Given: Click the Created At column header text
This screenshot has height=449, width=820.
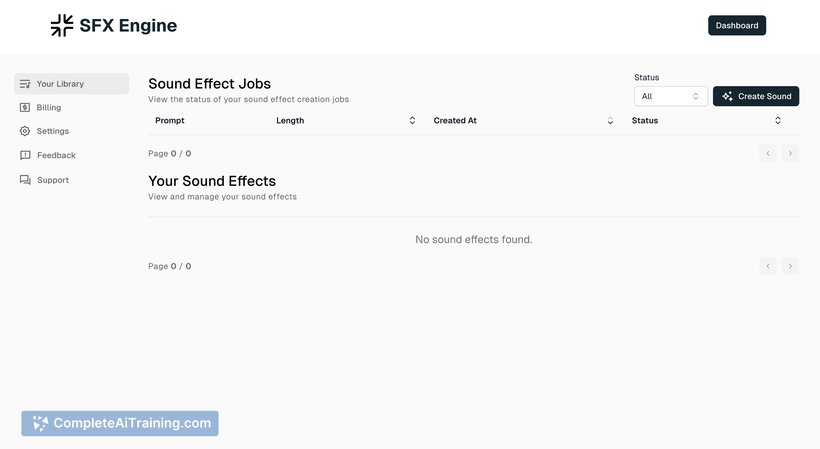Looking at the screenshot, I should [455, 120].
